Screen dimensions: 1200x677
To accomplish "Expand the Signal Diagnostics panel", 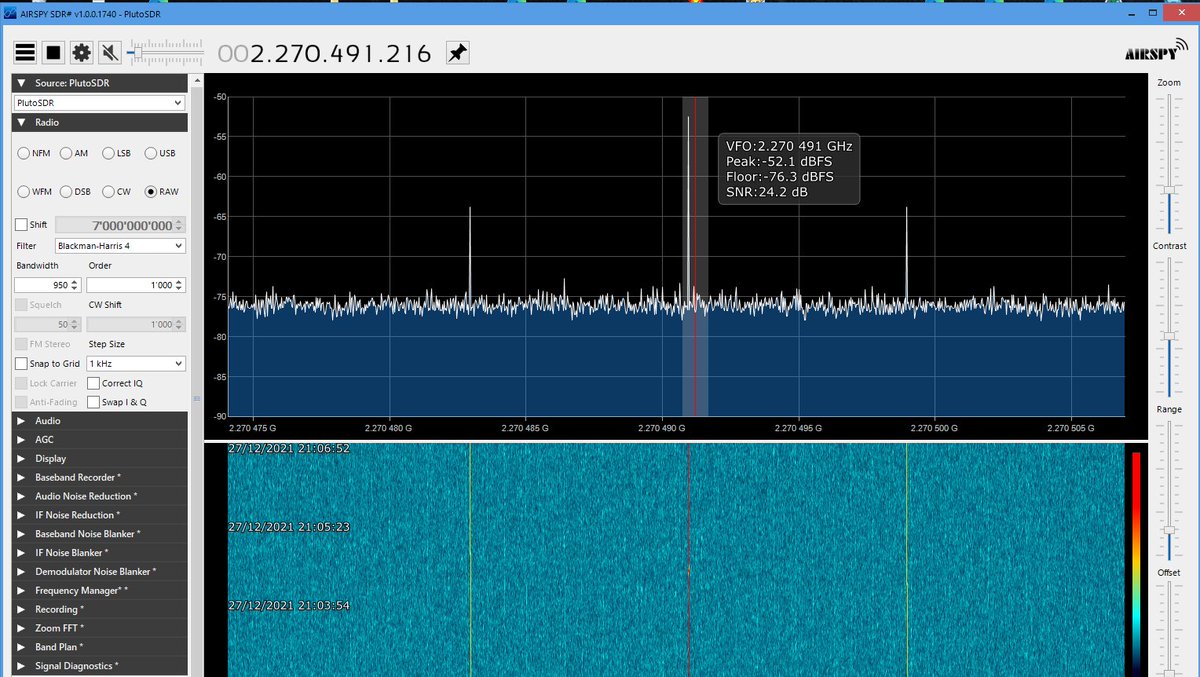I will (99, 666).
